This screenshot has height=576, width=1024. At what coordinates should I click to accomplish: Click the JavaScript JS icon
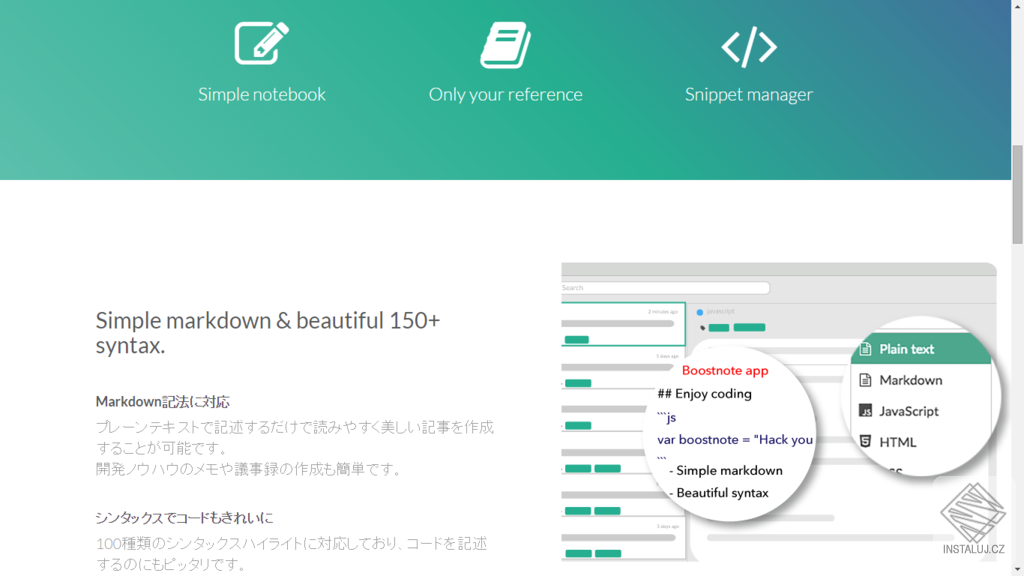[865, 411]
